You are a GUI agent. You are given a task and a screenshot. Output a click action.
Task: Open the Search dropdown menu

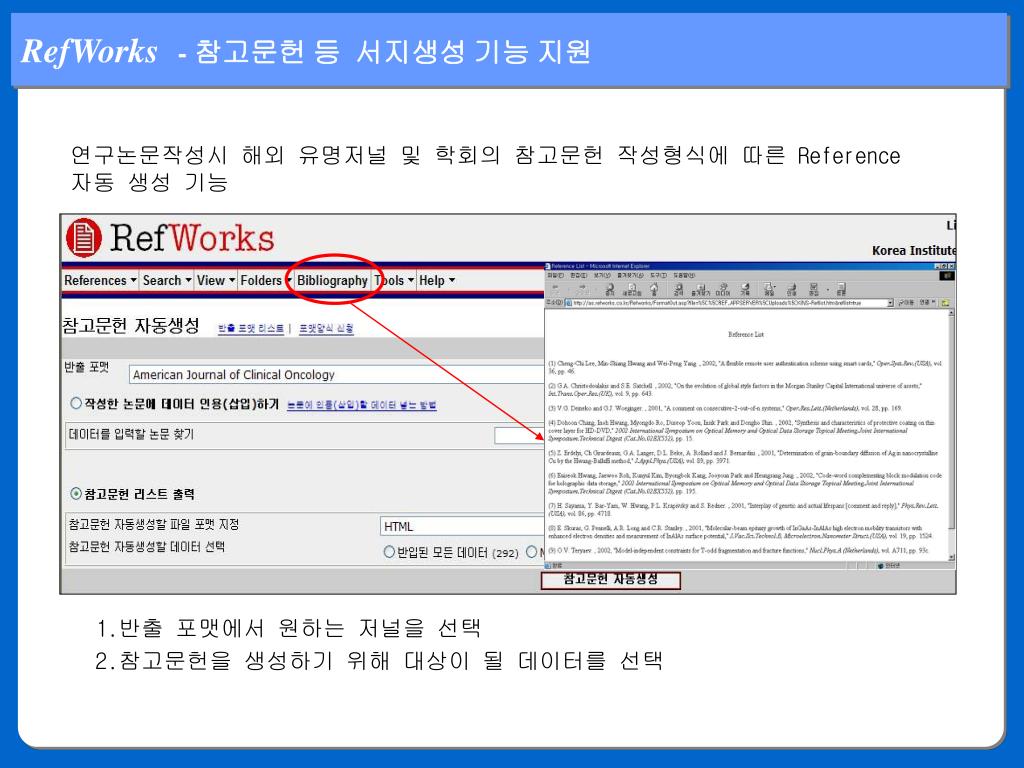167,280
